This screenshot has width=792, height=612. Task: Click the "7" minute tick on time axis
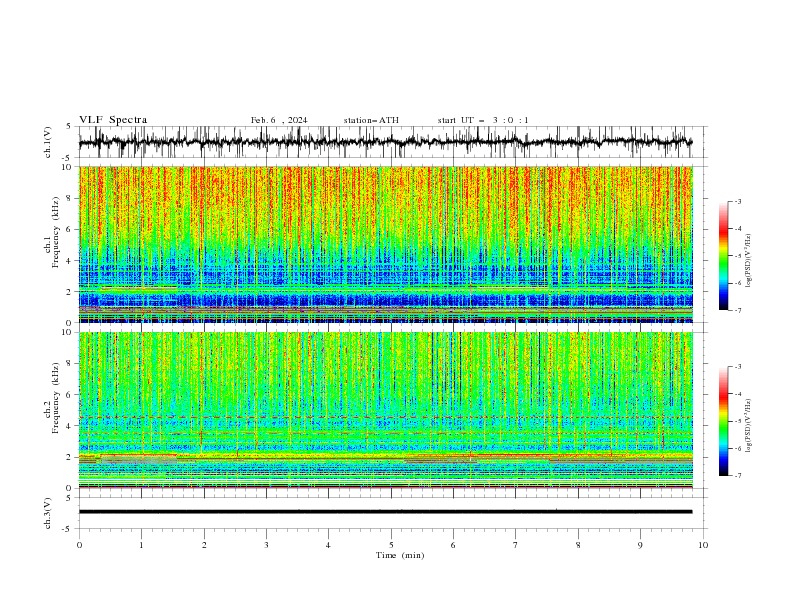click(x=516, y=545)
